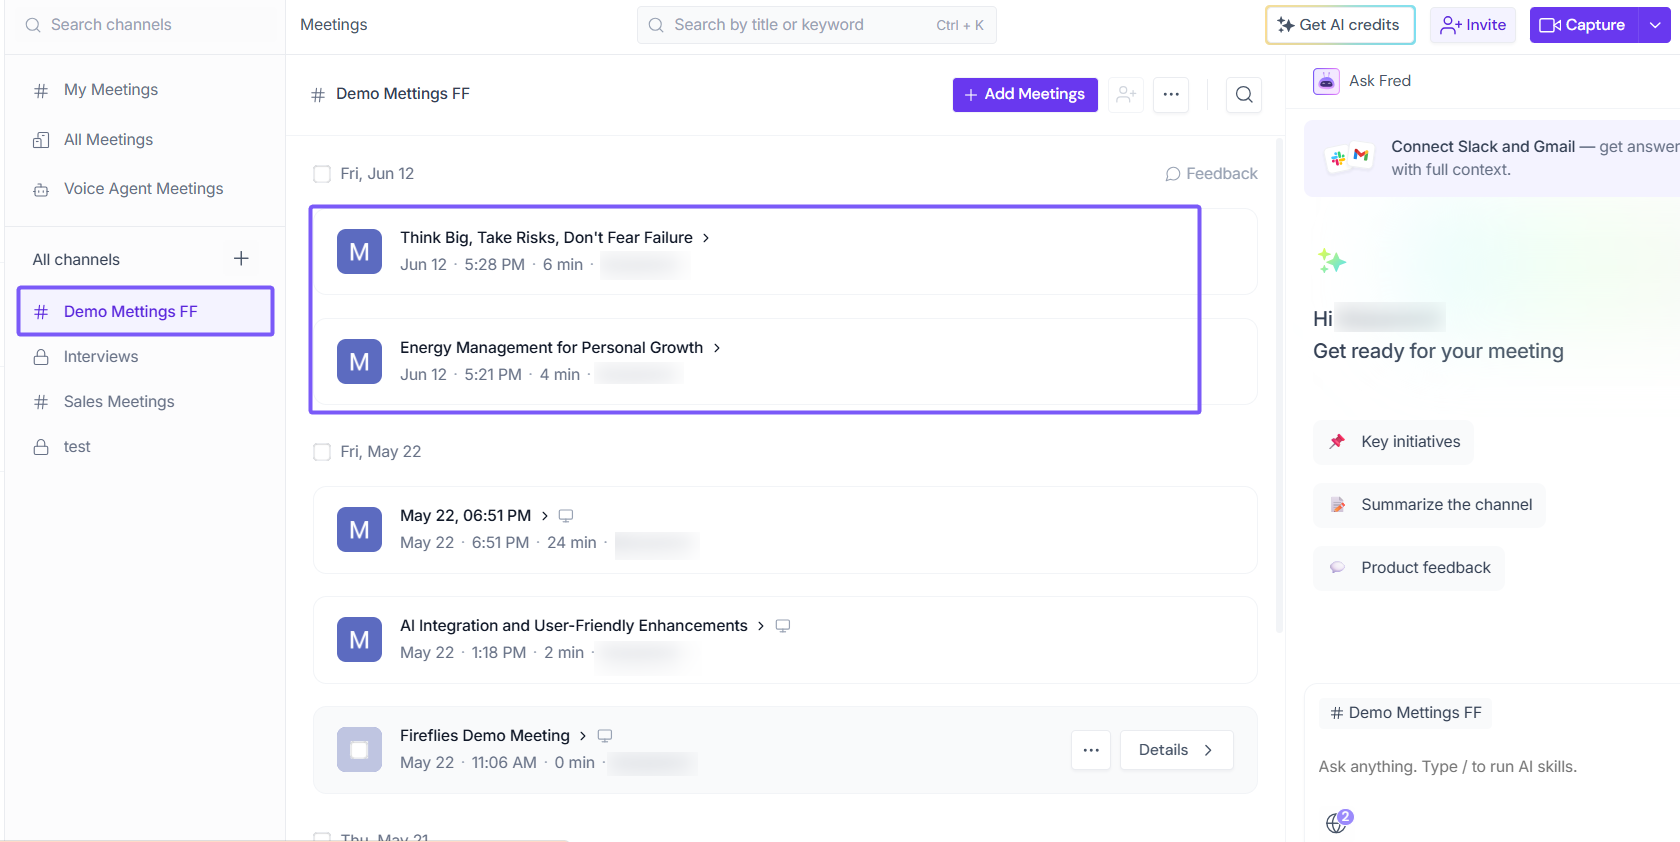This screenshot has height=842, width=1680.
Task: Expand AI Integration and User-Friendly Enhancements chevron
Action: pyautogui.click(x=761, y=626)
